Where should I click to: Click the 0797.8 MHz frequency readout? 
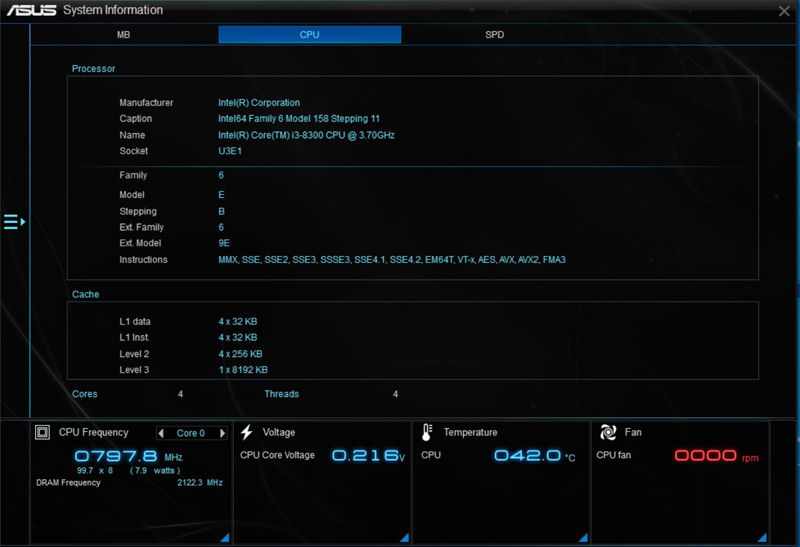(129, 456)
